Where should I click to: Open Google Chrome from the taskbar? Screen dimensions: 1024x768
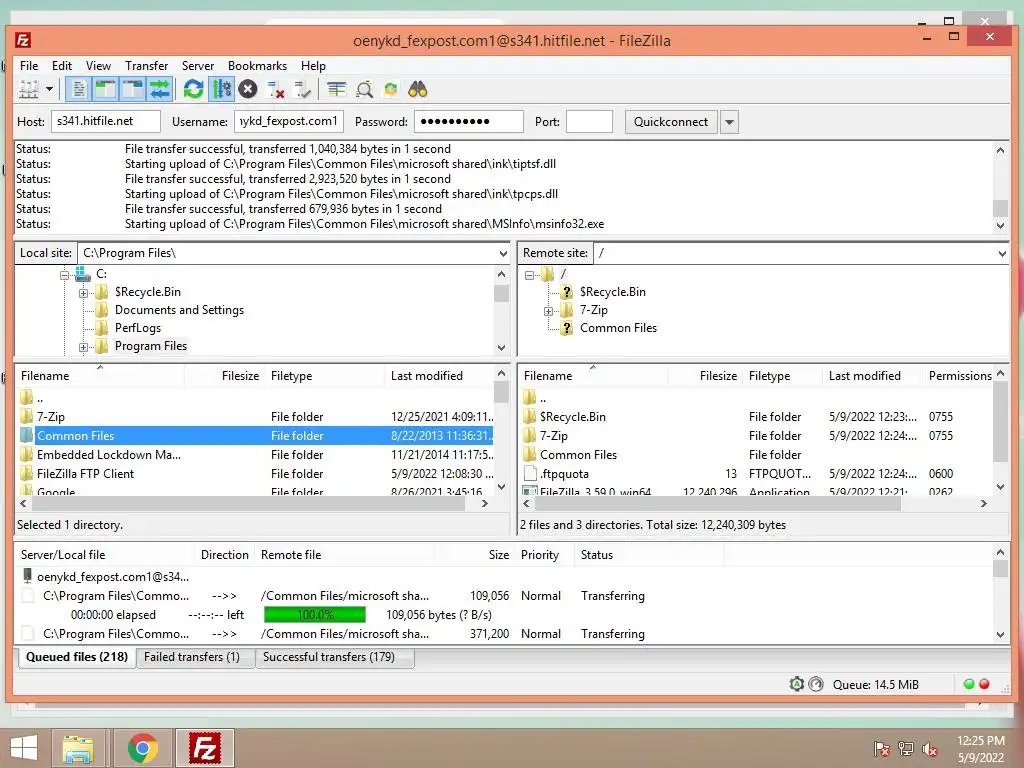click(x=143, y=748)
